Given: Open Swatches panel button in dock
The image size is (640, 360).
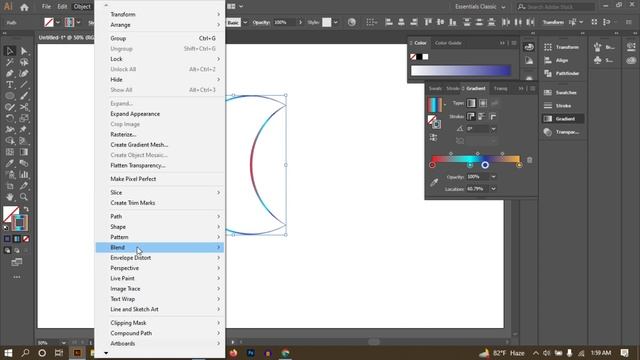Looking at the screenshot, I should [x=562, y=93].
